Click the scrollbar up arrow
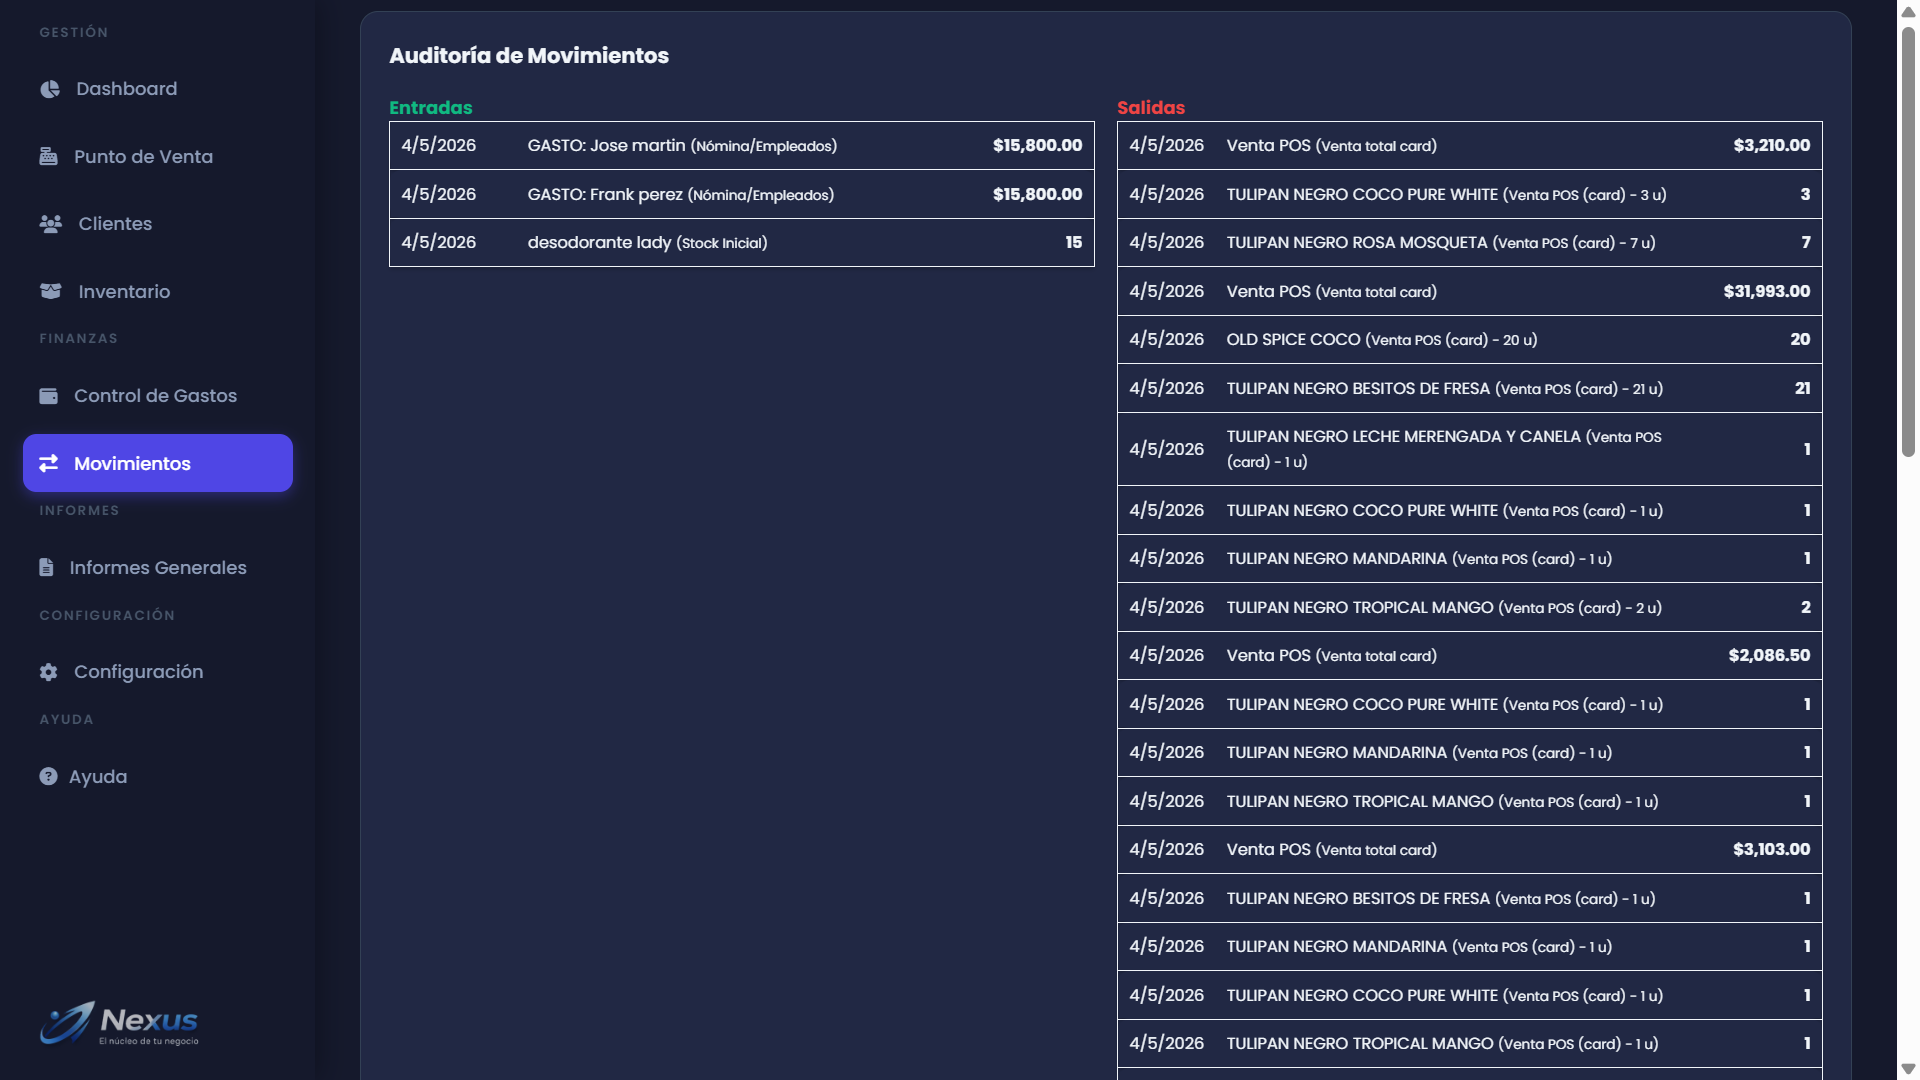 click(1908, 12)
